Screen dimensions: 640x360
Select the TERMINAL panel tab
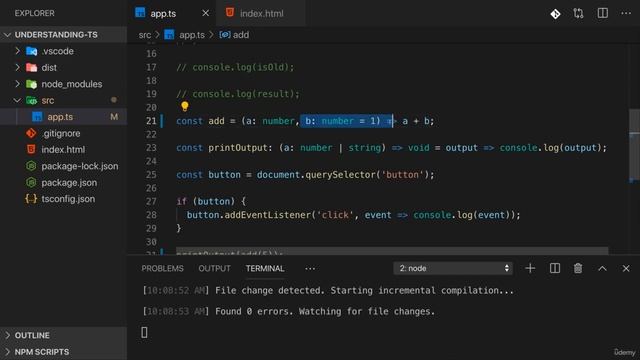(x=265, y=269)
